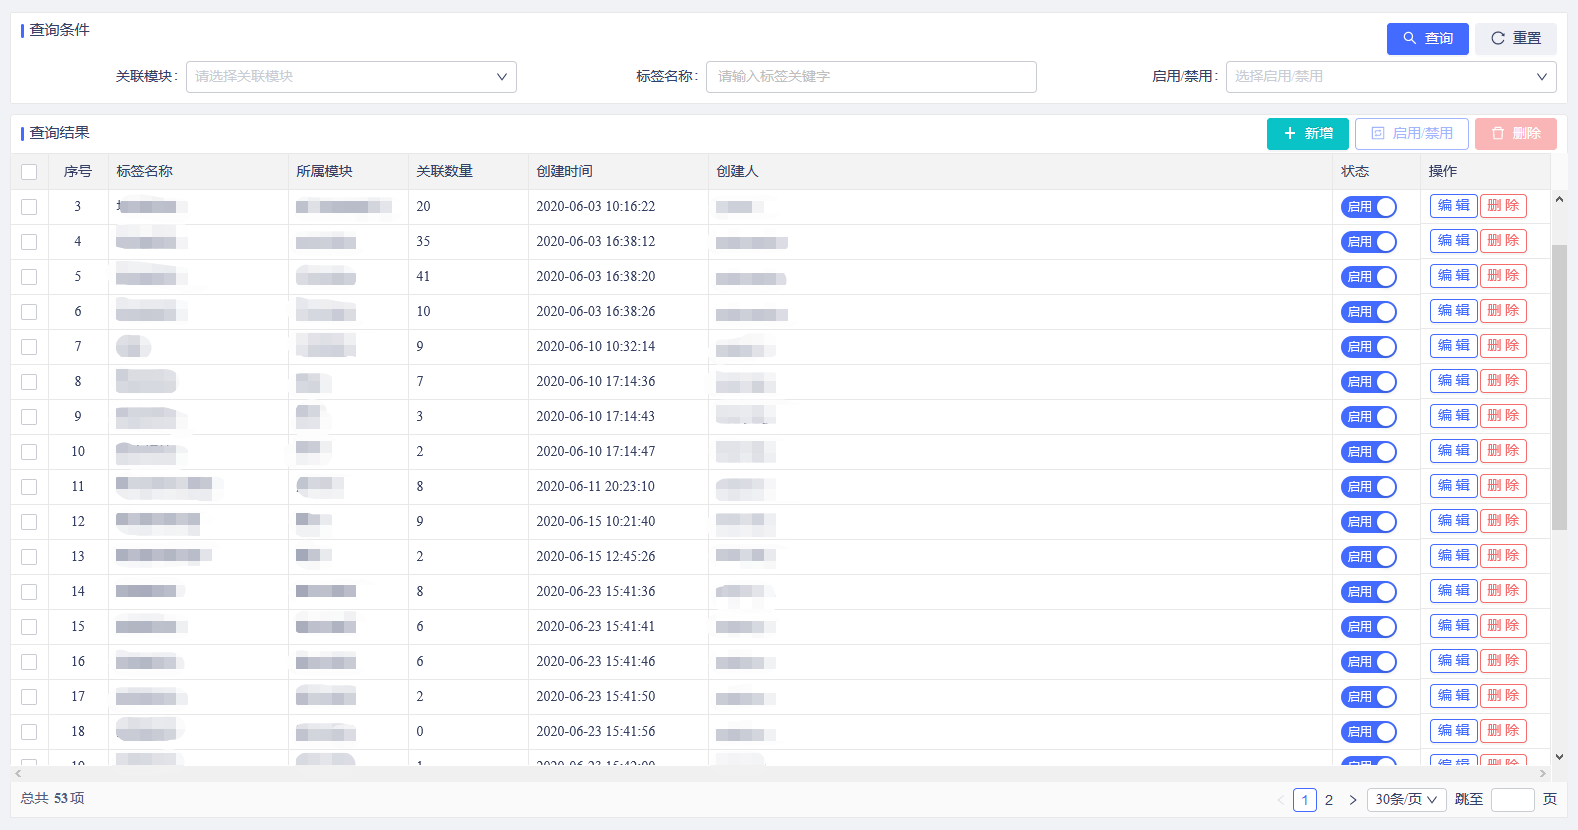This screenshot has width=1578, height=830.
Task: Click the 重置 reset button
Action: click(1515, 38)
